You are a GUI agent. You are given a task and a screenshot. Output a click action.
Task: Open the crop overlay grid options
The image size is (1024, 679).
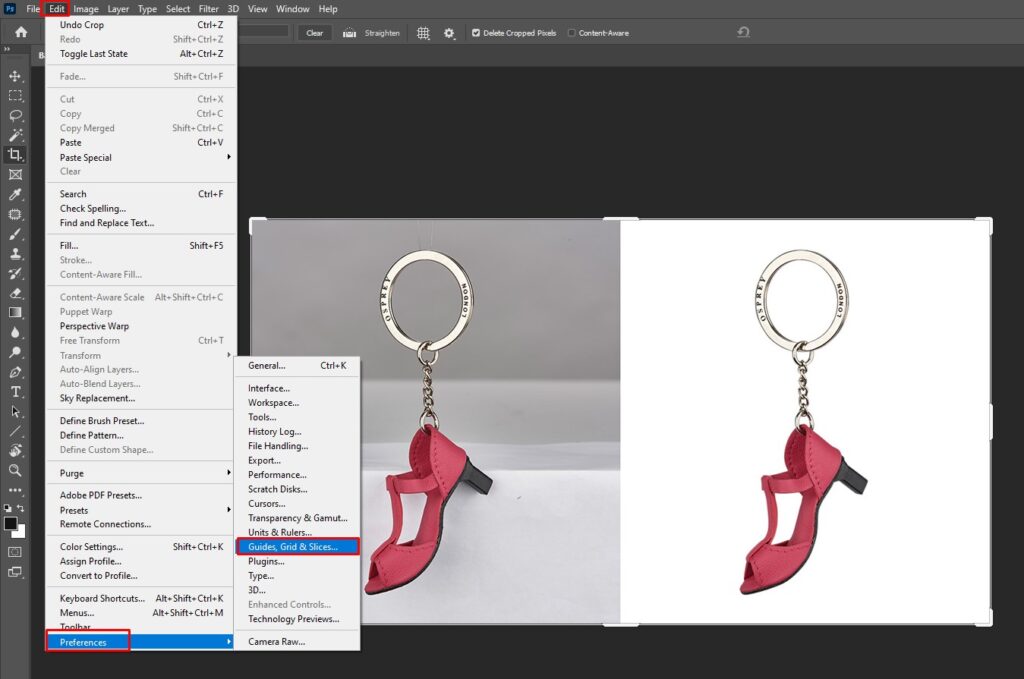(x=424, y=32)
